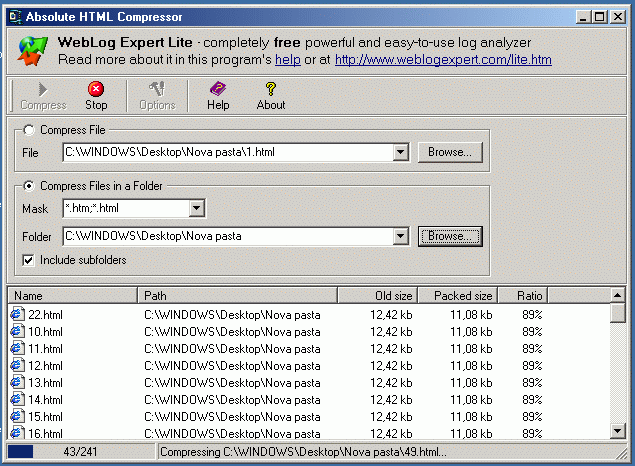Maximize the Absolute HTML Compressor window
Screen dimensions: 635x466
tap(599, 17)
